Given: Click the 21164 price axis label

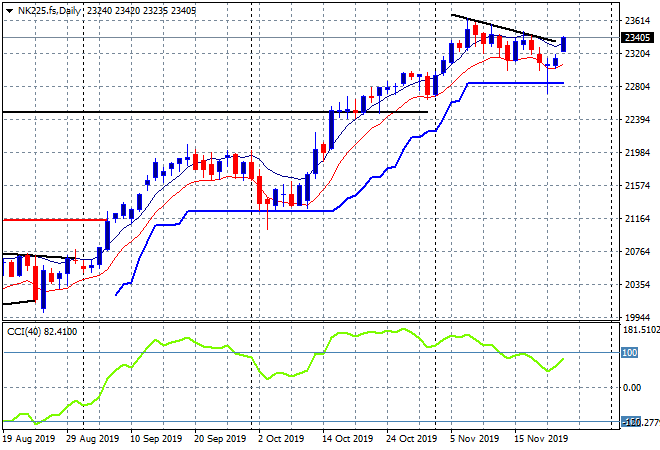Looking at the screenshot, I should tap(637, 219).
